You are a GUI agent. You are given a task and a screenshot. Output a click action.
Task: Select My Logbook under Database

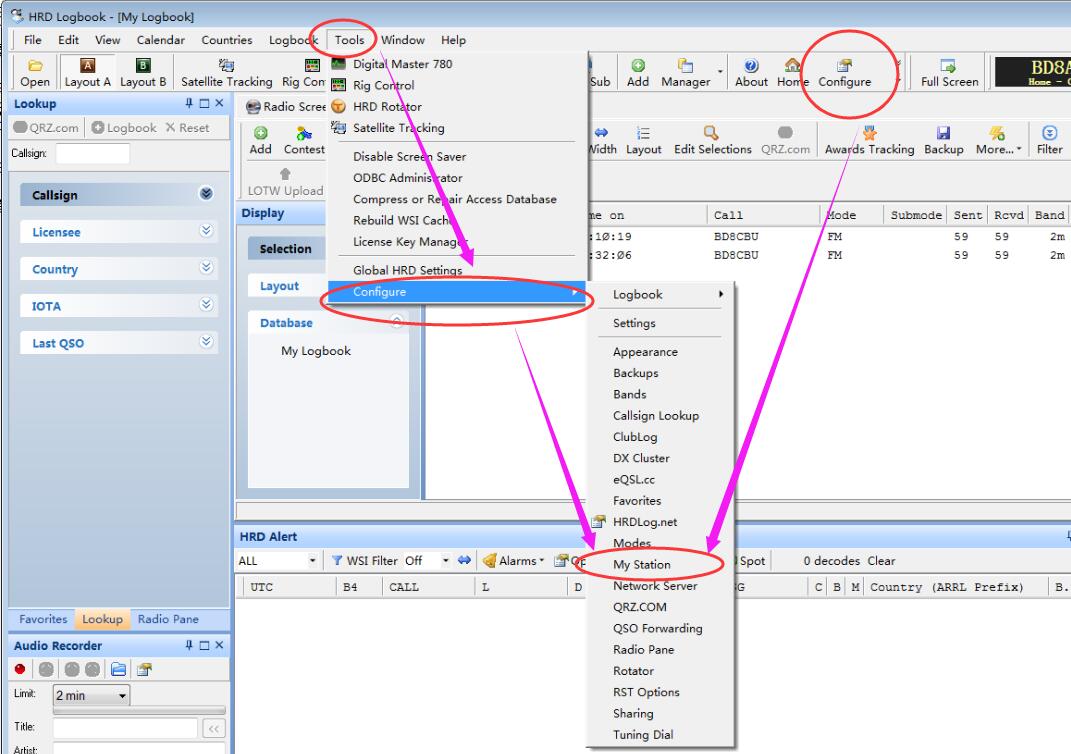tap(316, 351)
